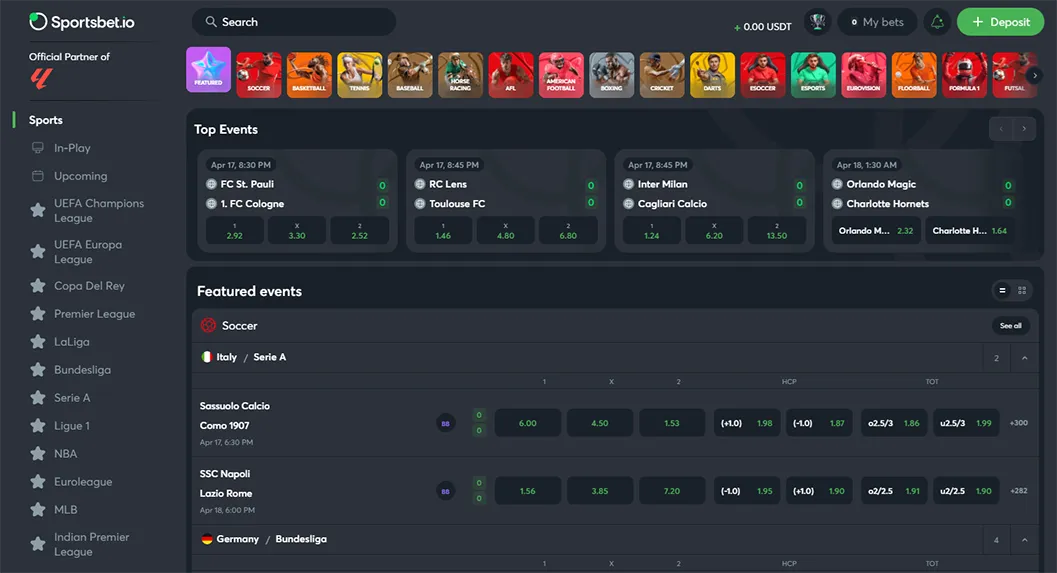Select the Esoccer category icon
Screen dimensions: 1057x573
[762, 75]
